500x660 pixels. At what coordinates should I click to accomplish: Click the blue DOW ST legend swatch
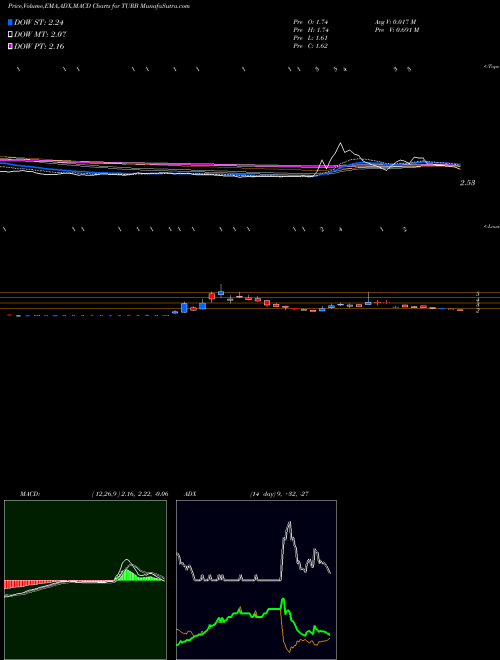(11, 23)
